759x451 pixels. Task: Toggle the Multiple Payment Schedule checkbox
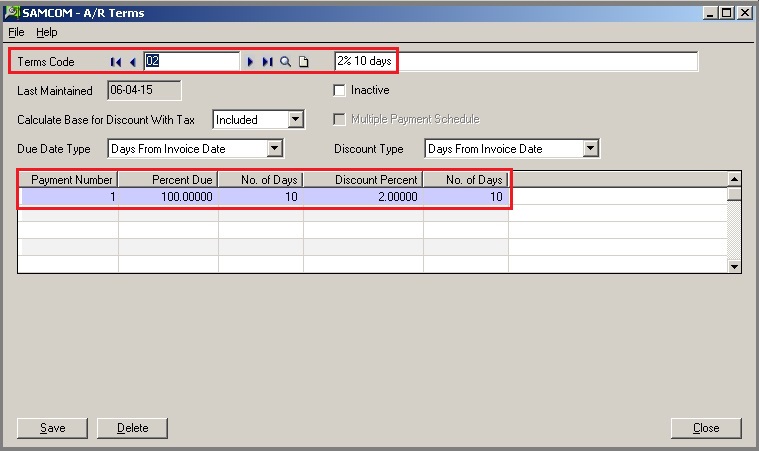[340, 119]
